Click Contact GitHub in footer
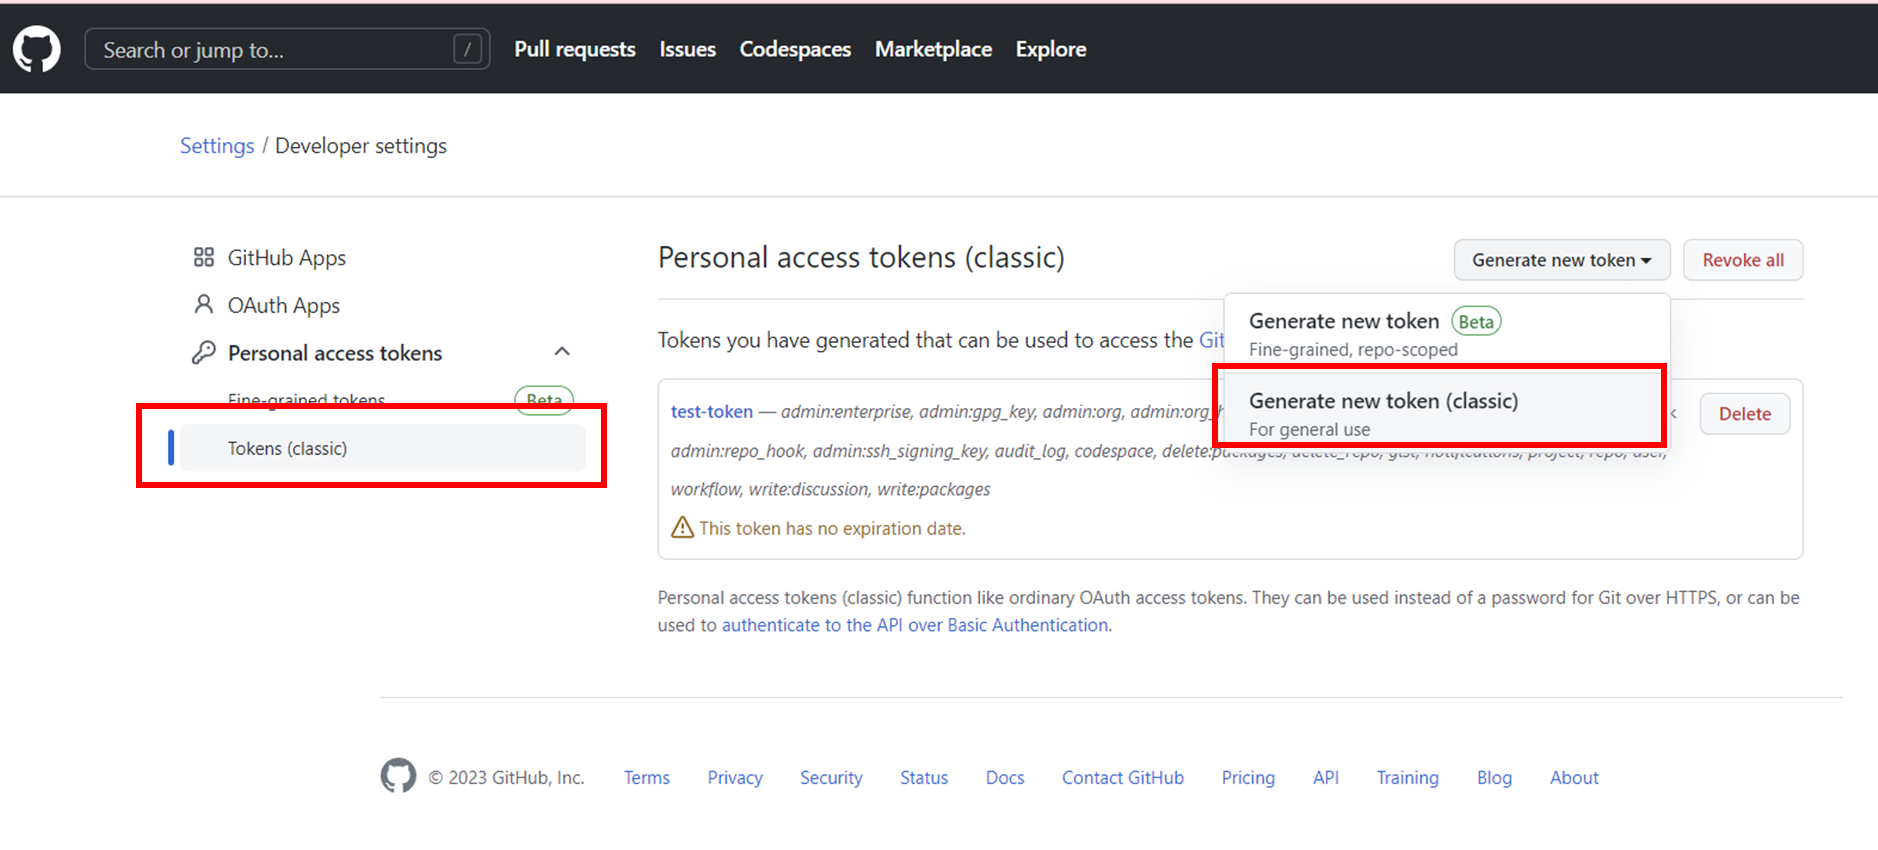 (x=1123, y=777)
